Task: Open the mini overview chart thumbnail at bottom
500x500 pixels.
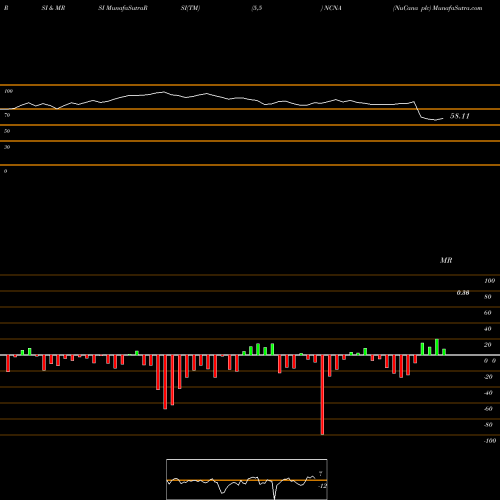Action: pyautogui.click(x=247, y=479)
